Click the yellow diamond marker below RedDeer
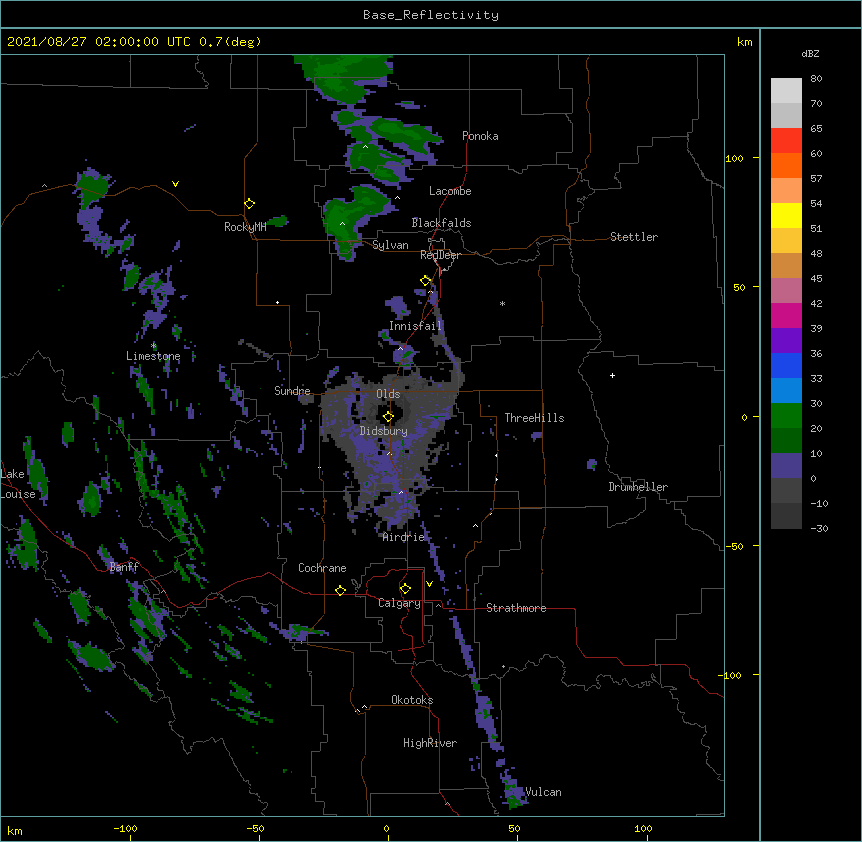Image resolution: width=862 pixels, height=842 pixels. (426, 281)
